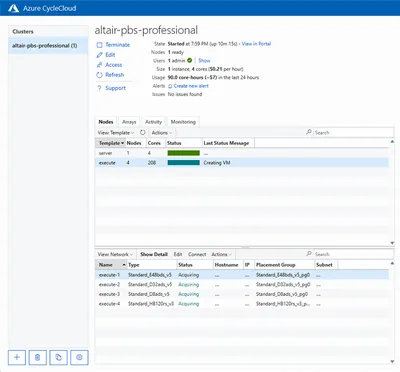Screen dimensions: 400x372
Task: Click the upper table scroll-down arrow
Action: point(392,243)
